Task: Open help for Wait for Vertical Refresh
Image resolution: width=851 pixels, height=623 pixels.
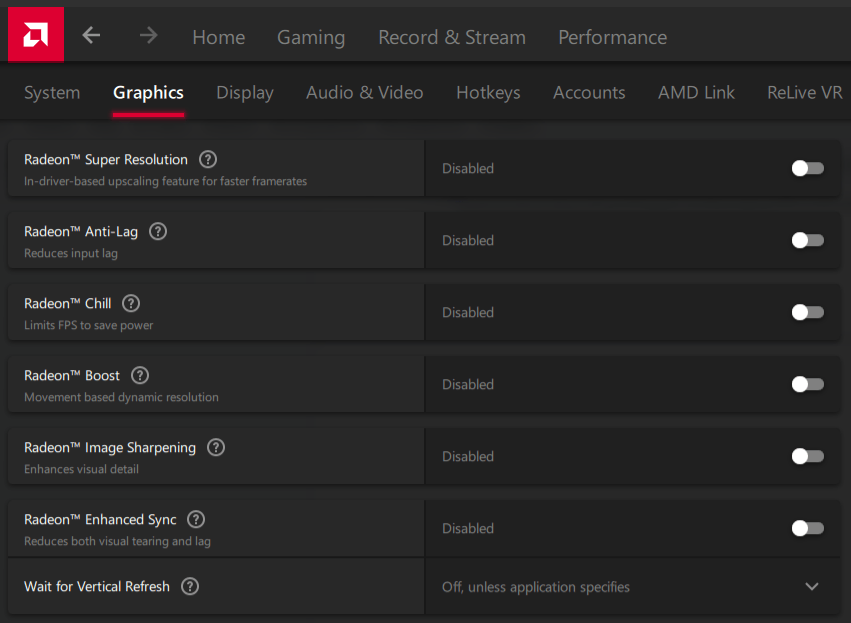Action: point(190,587)
